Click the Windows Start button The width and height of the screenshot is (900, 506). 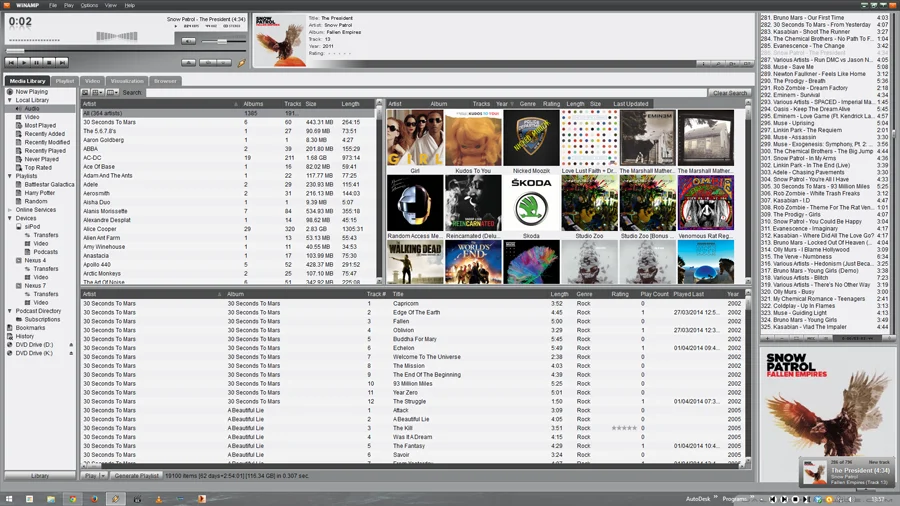(9, 499)
